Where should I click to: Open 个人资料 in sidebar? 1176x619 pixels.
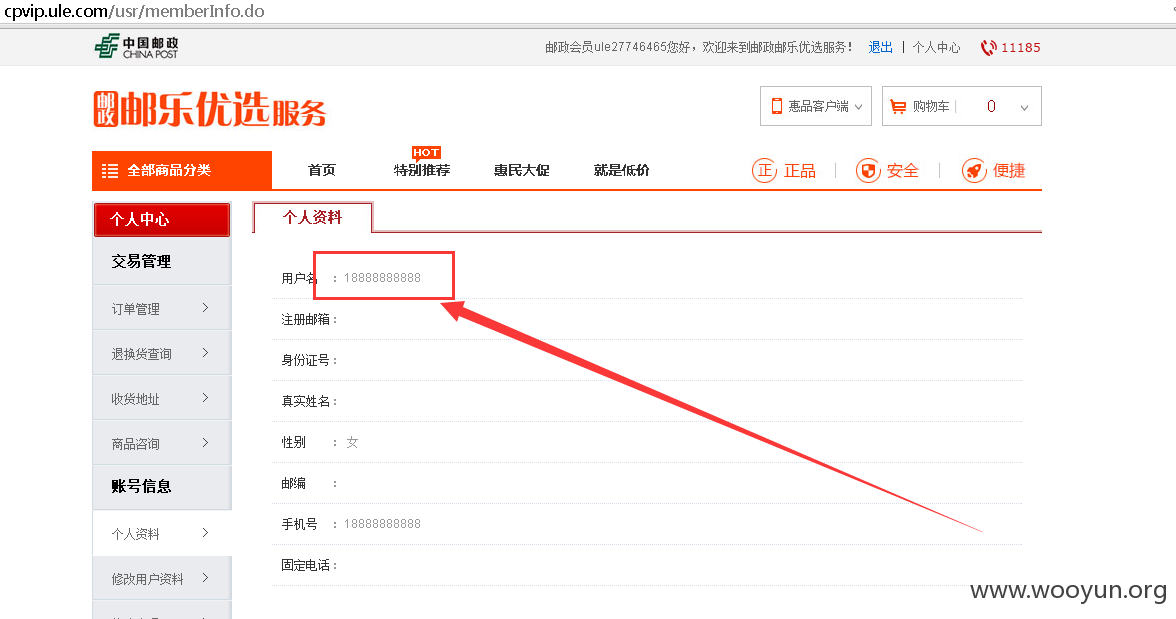[x=136, y=534]
